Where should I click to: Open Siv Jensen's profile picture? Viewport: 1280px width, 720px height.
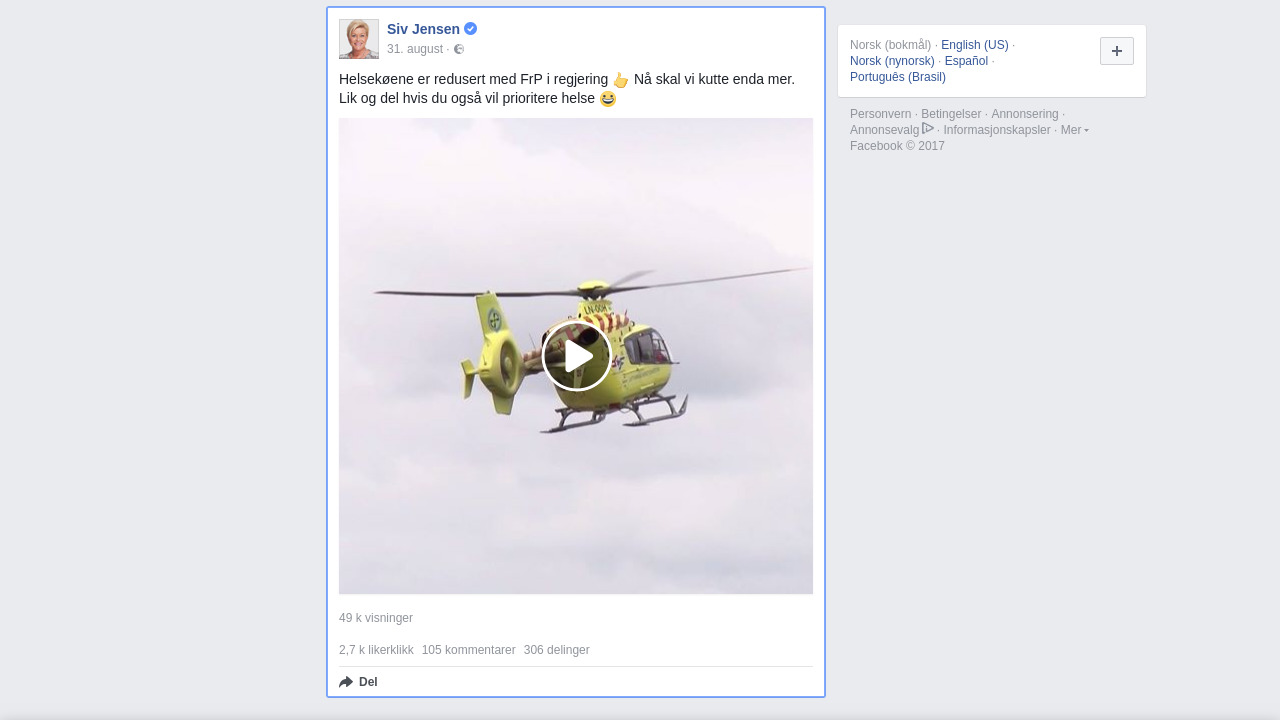pyautogui.click(x=359, y=39)
